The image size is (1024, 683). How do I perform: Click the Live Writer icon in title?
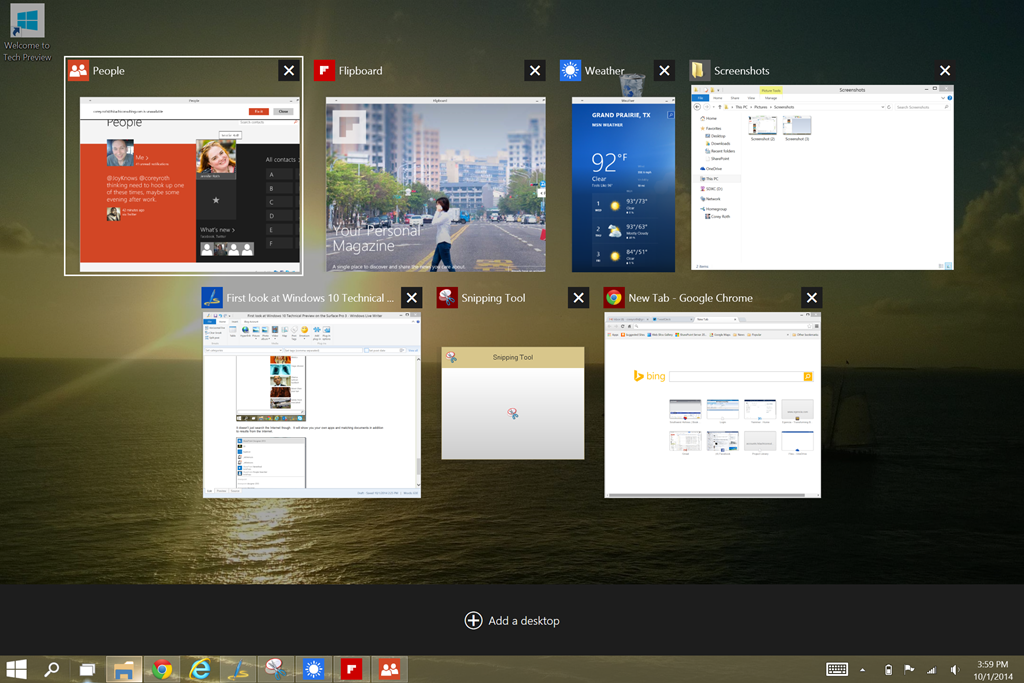coord(212,298)
